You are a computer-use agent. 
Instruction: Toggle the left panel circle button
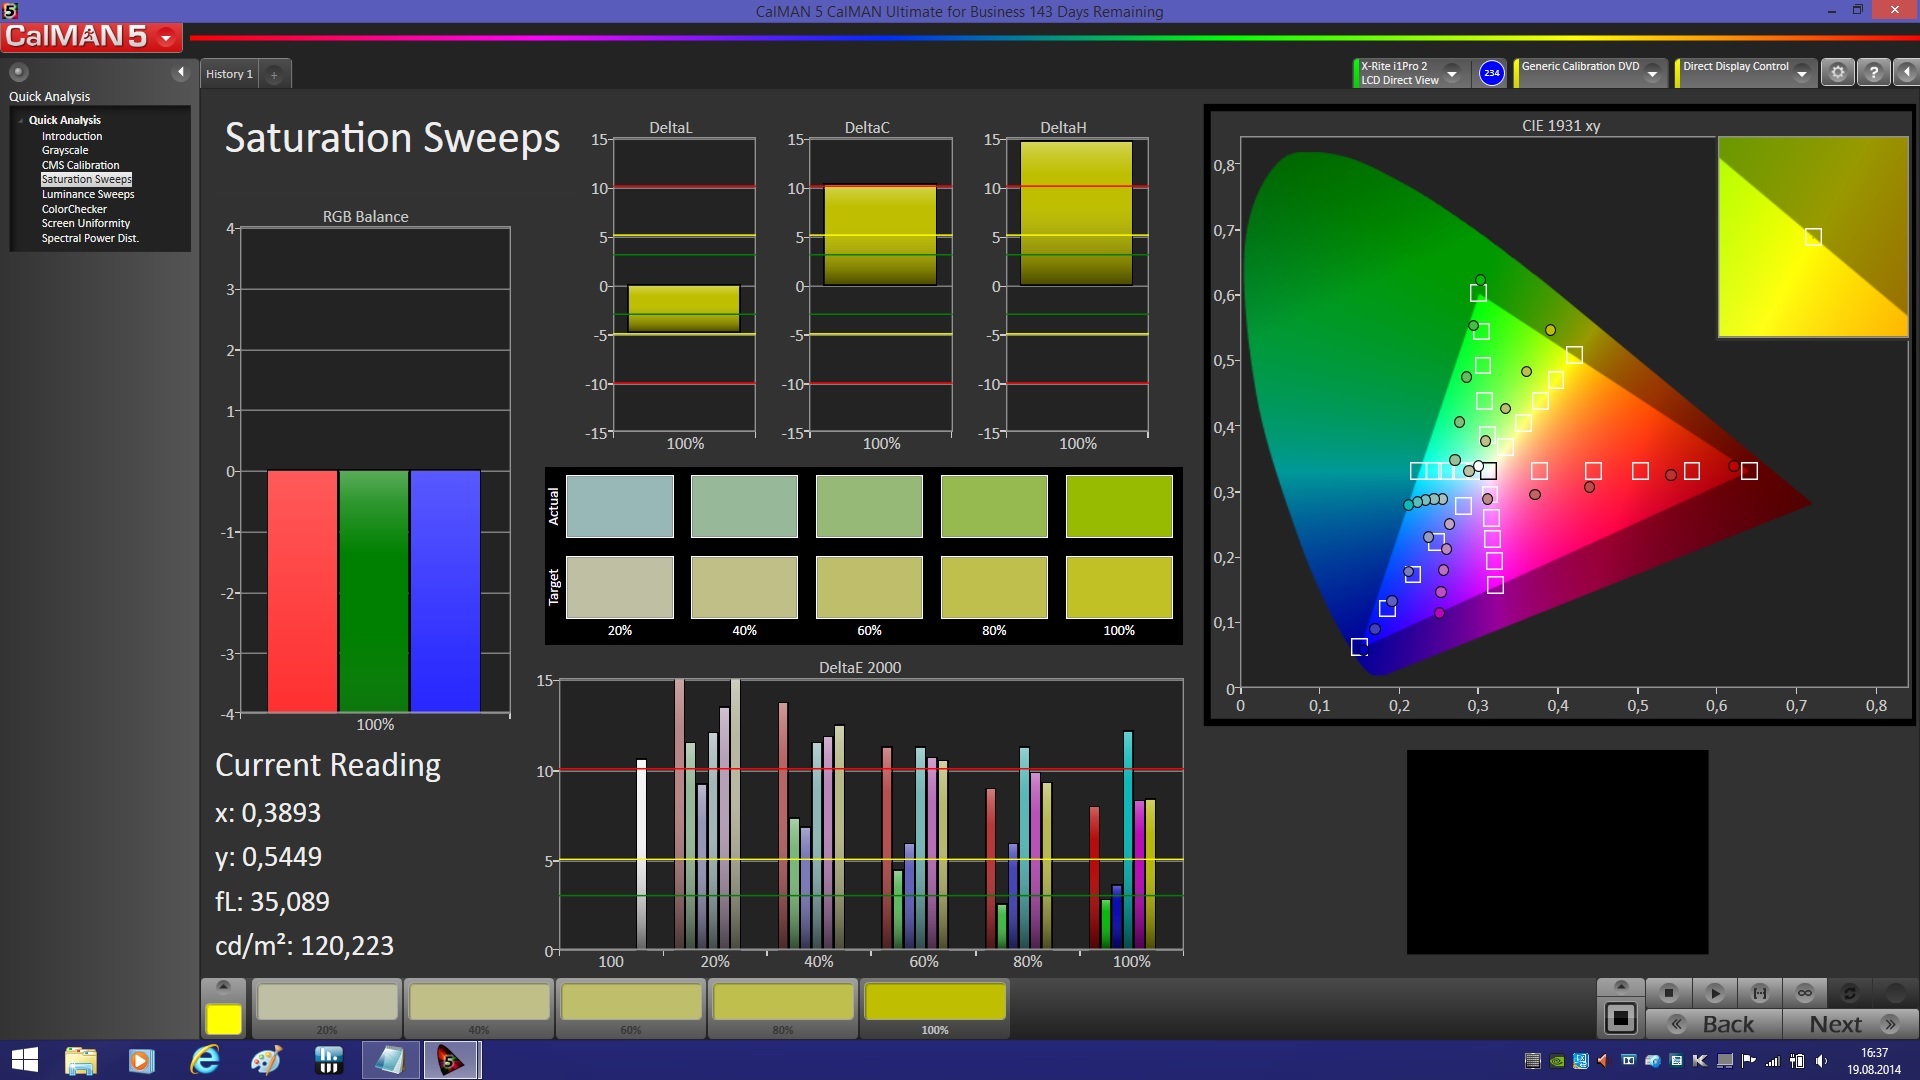(x=18, y=72)
